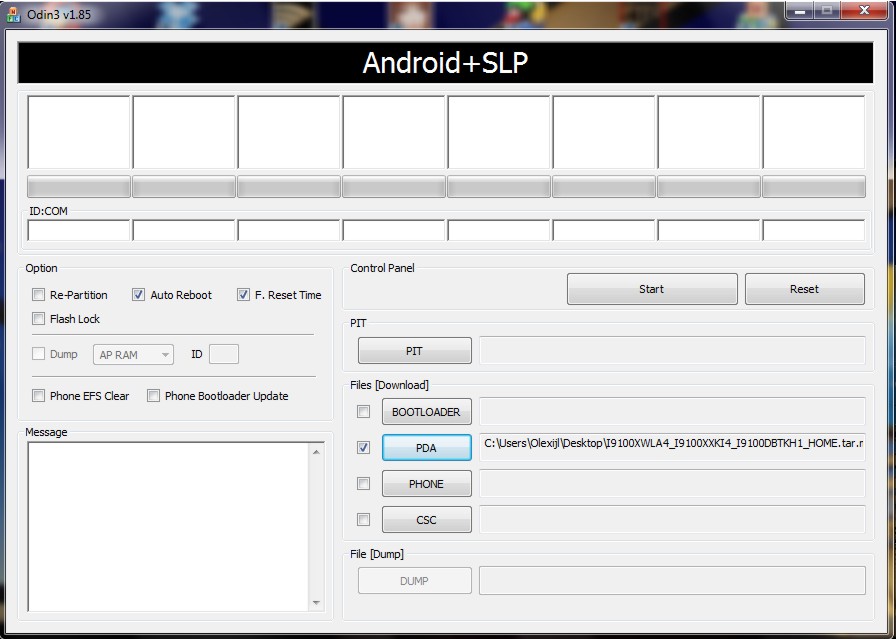This screenshot has height=639, width=896.
Task: Close the Odin3 window
Action: (865, 11)
